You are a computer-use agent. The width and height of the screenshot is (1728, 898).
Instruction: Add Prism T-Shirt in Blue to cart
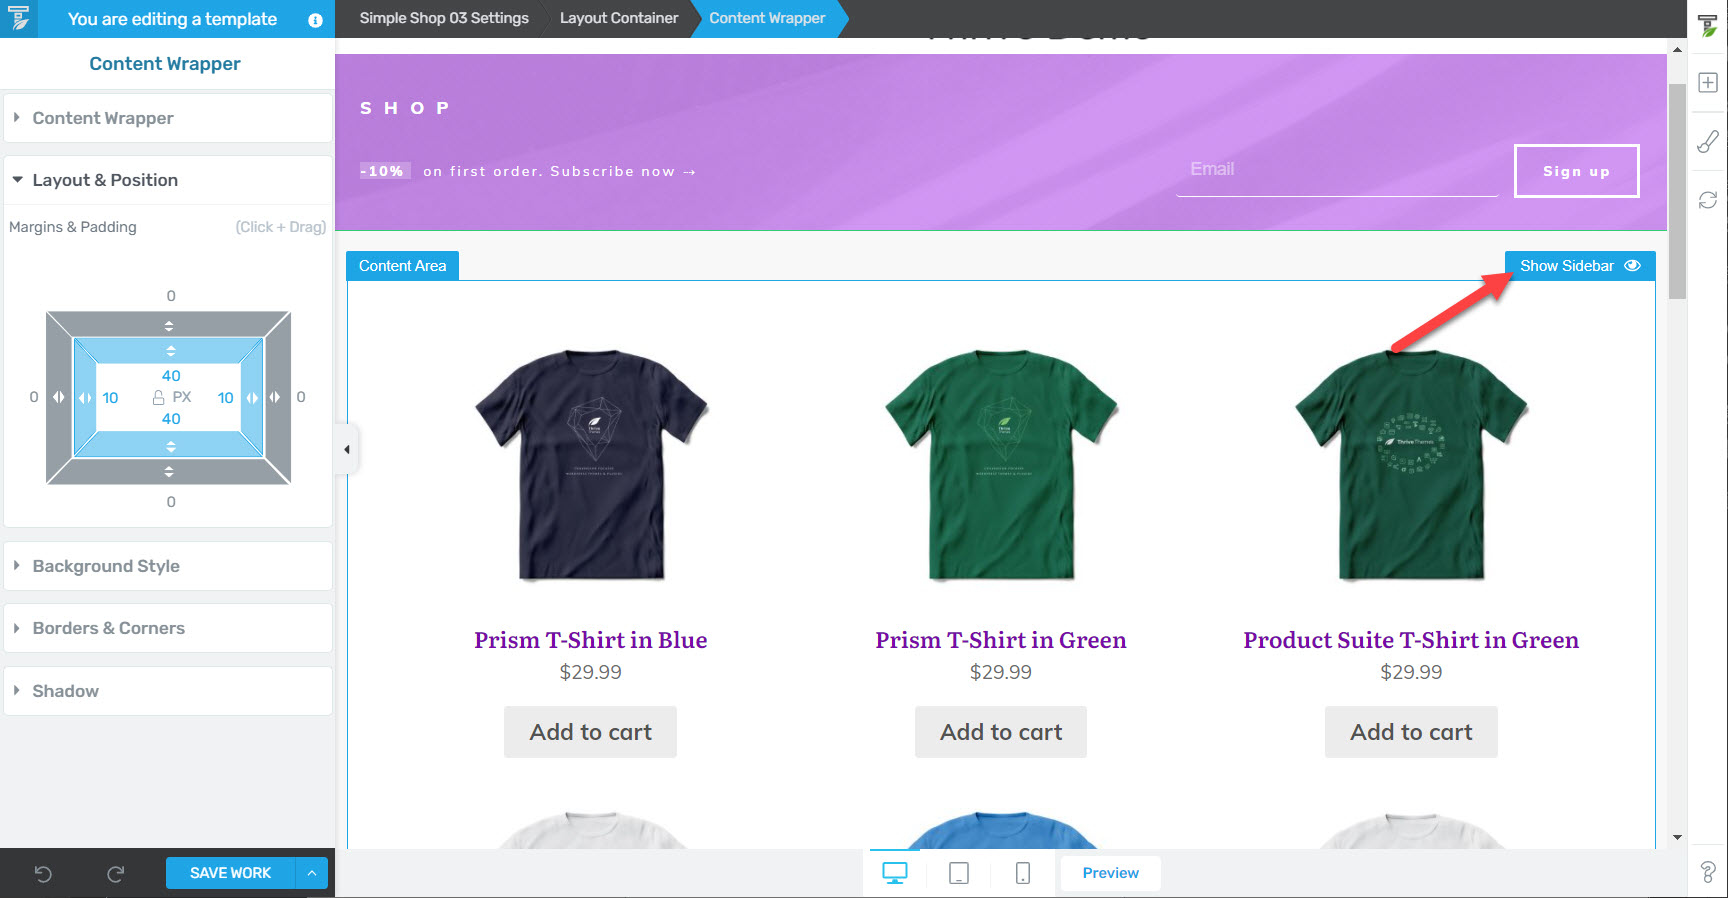click(x=590, y=732)
